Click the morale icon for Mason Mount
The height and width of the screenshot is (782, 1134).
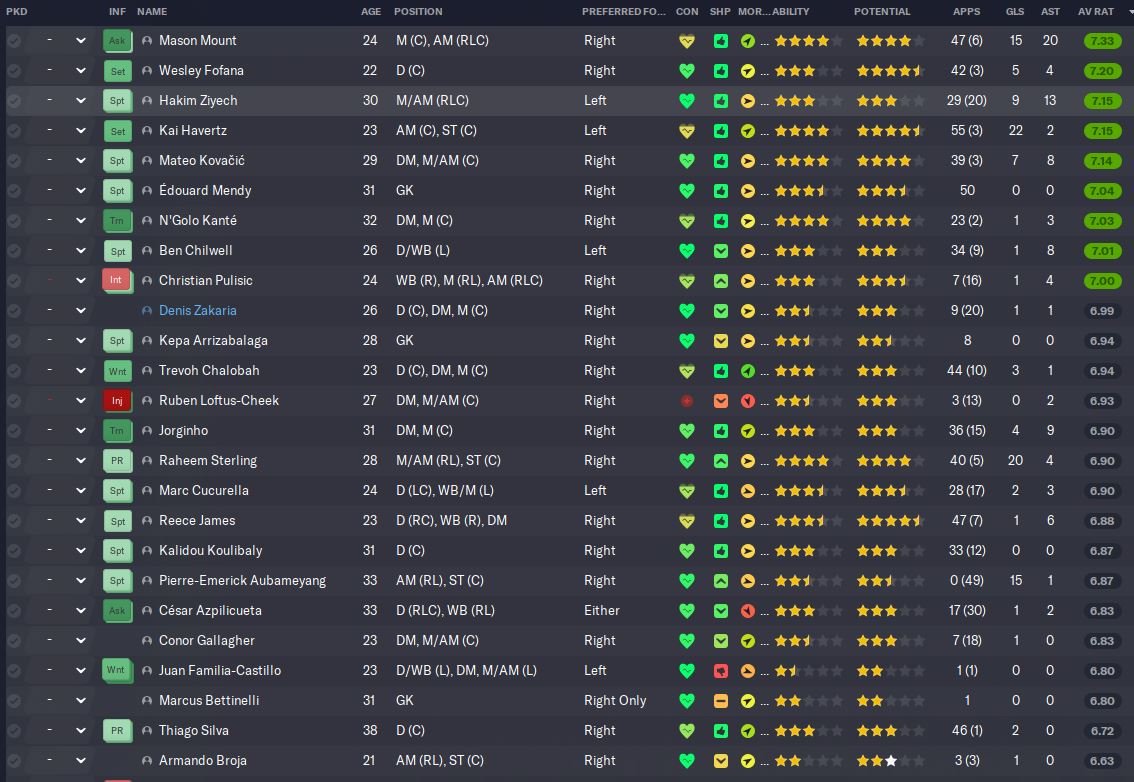[748, 41]
